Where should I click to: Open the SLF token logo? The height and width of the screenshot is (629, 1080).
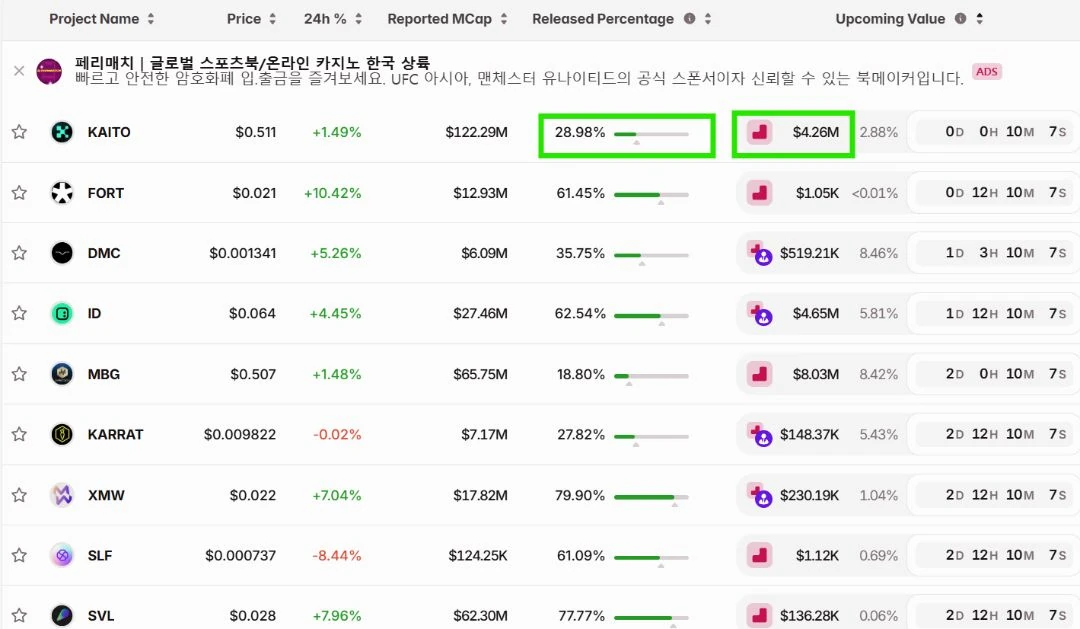[62, 555]
